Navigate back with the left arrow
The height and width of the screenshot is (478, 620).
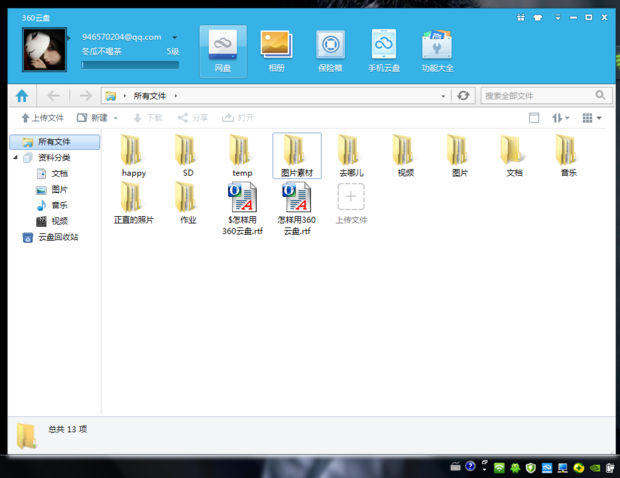53,96
